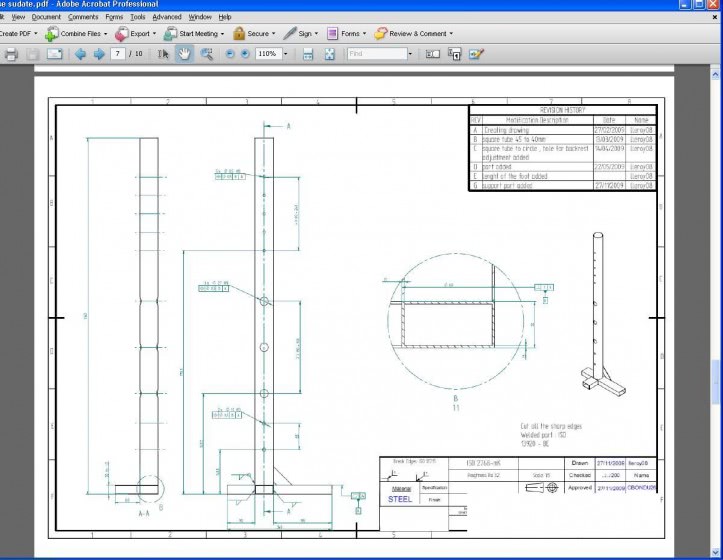Go to next page arrow
The width and height of the screenshot is (723, 560).
(99, 54)
